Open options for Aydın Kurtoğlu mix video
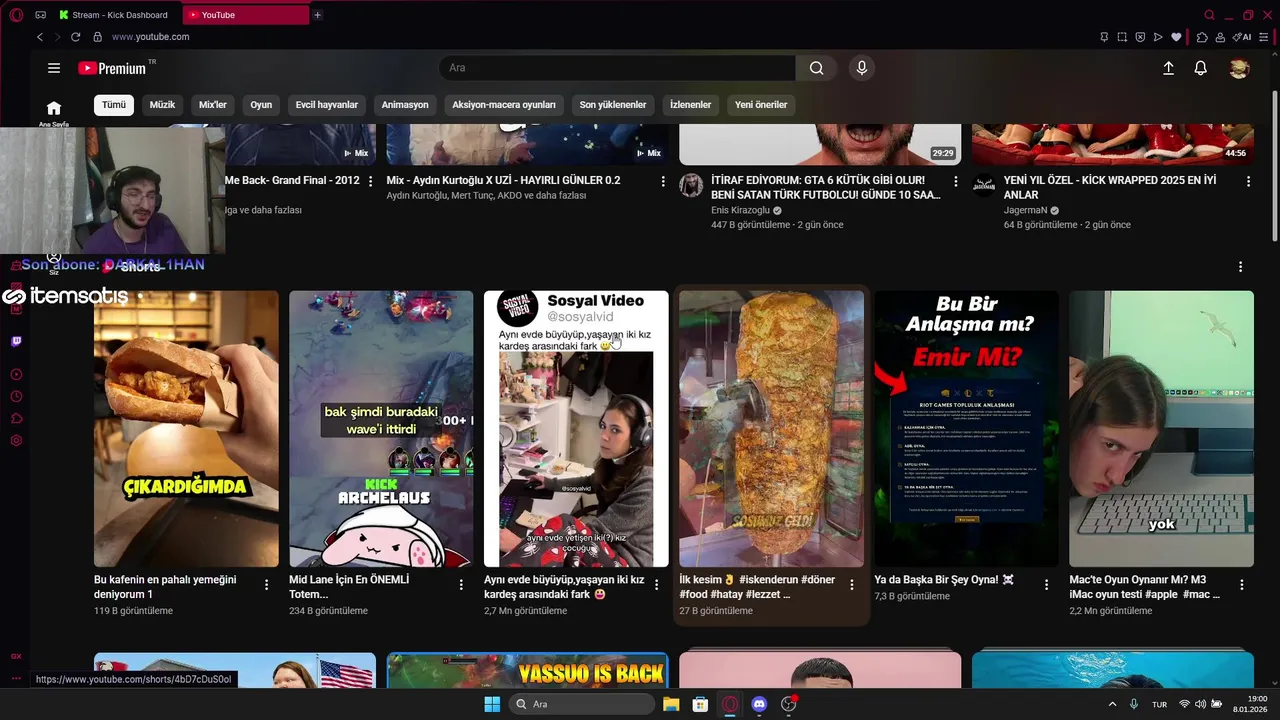Image resolution: width=1280 pixels, height=720 pixels. [663, 181]
